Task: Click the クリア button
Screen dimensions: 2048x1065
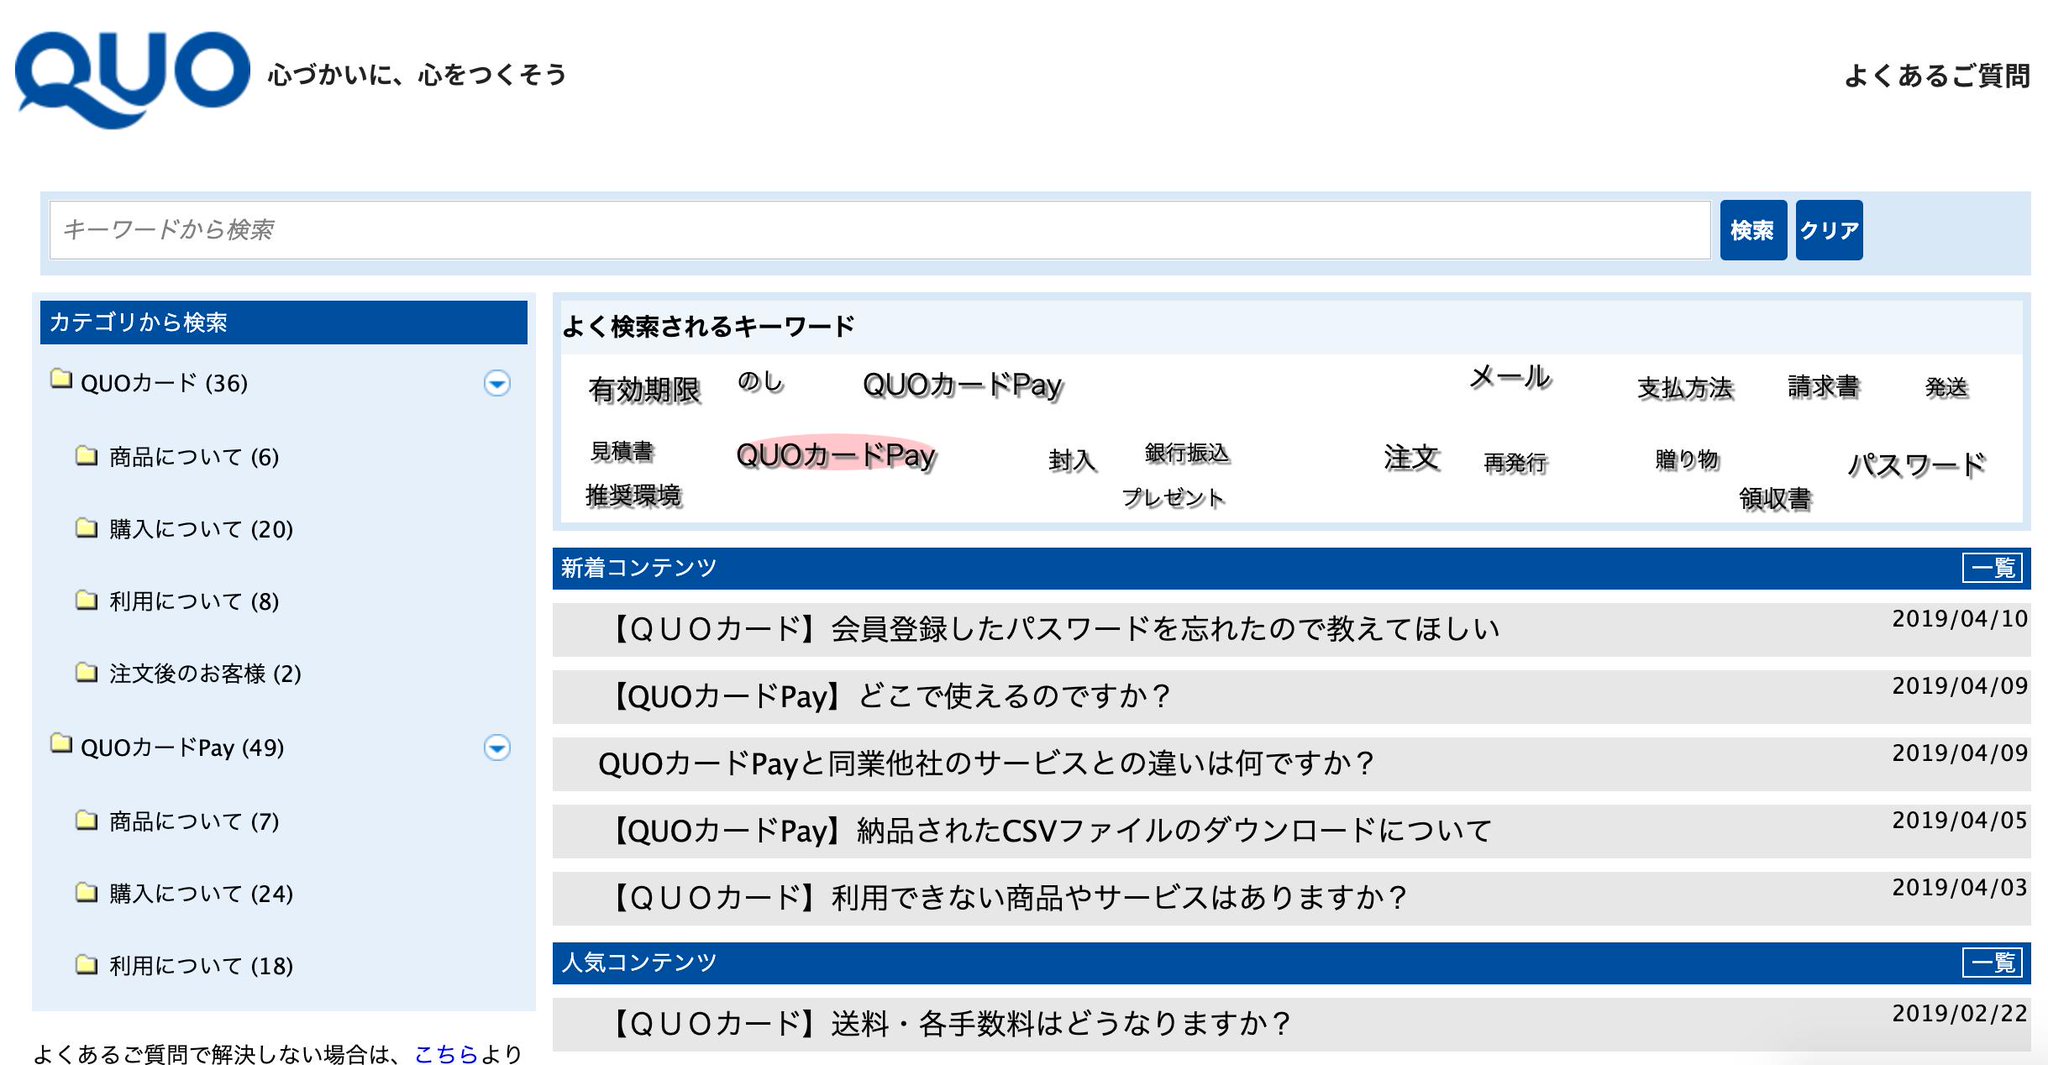Action: 1829,230
